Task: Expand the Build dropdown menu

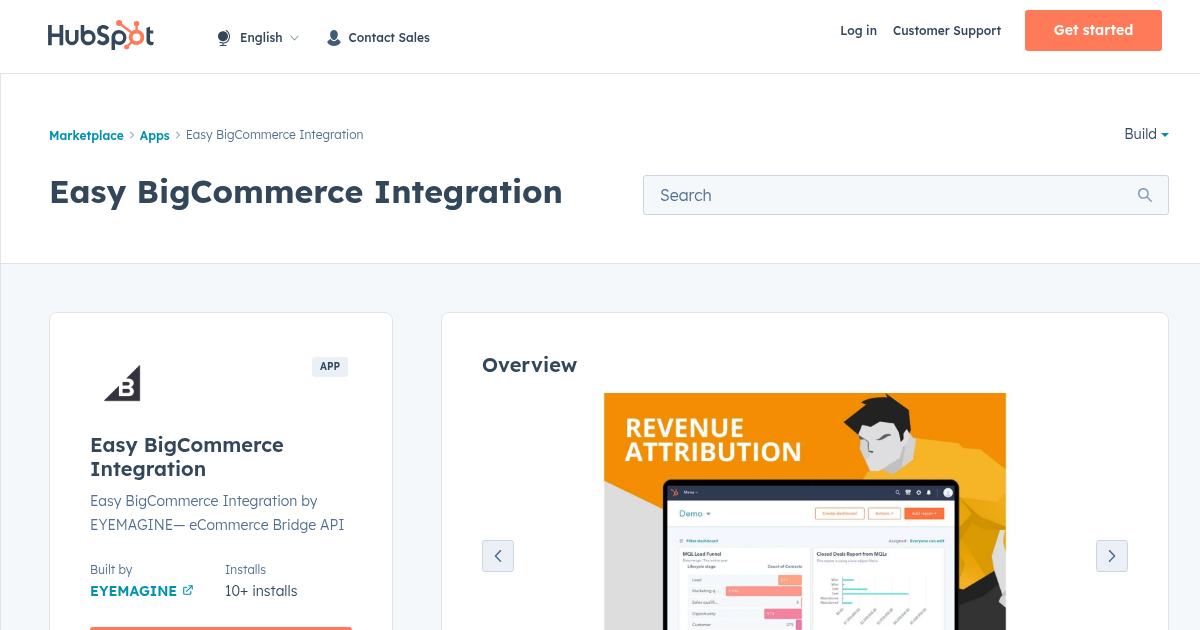Action: coord(1146,134)
